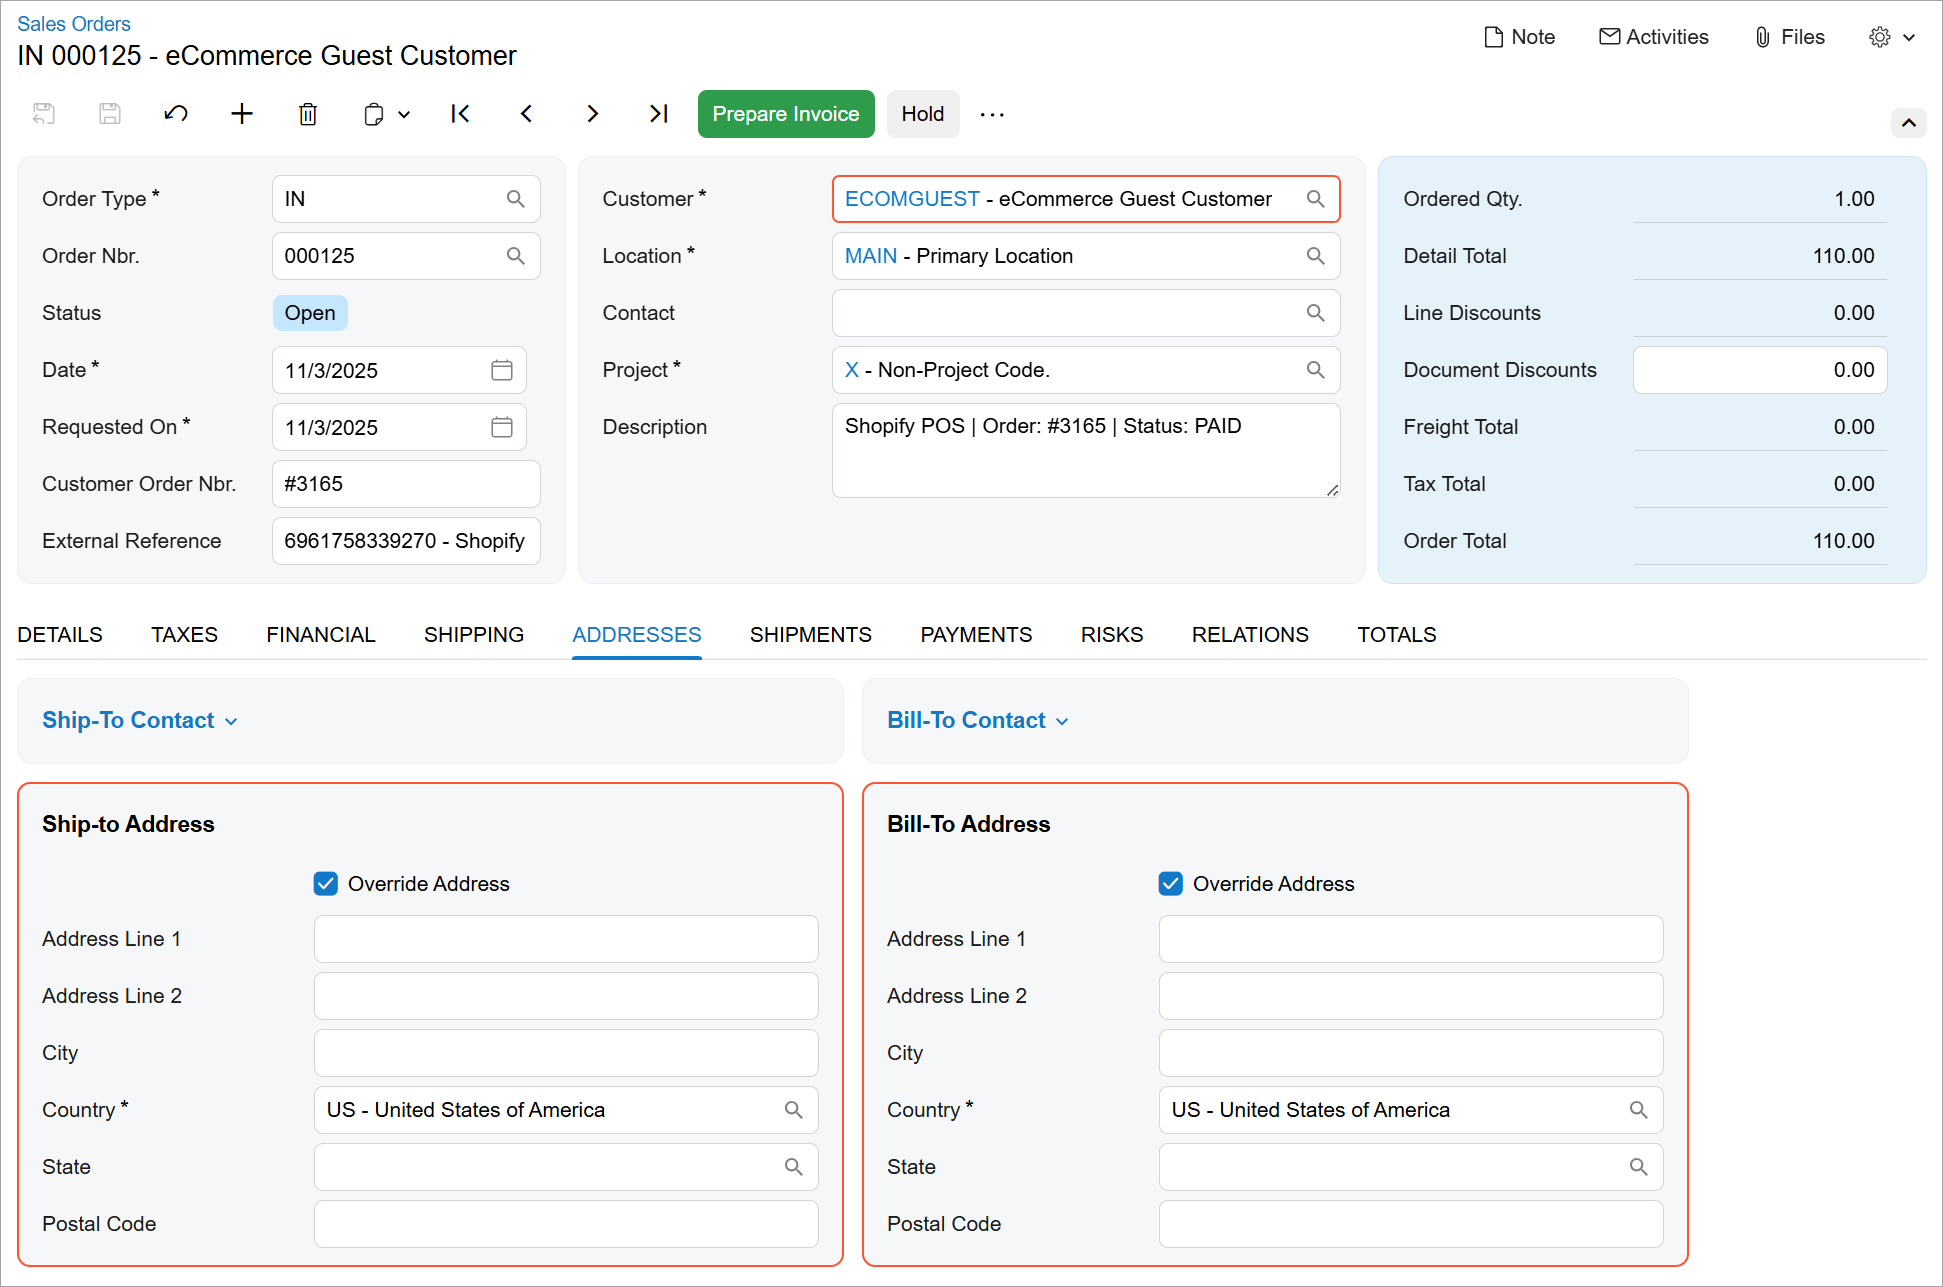Toggle Bill-To Override Address checkbox
Image resolution: width=1943 pixels, height=1287 pixels.
[x=1171, y=884]
